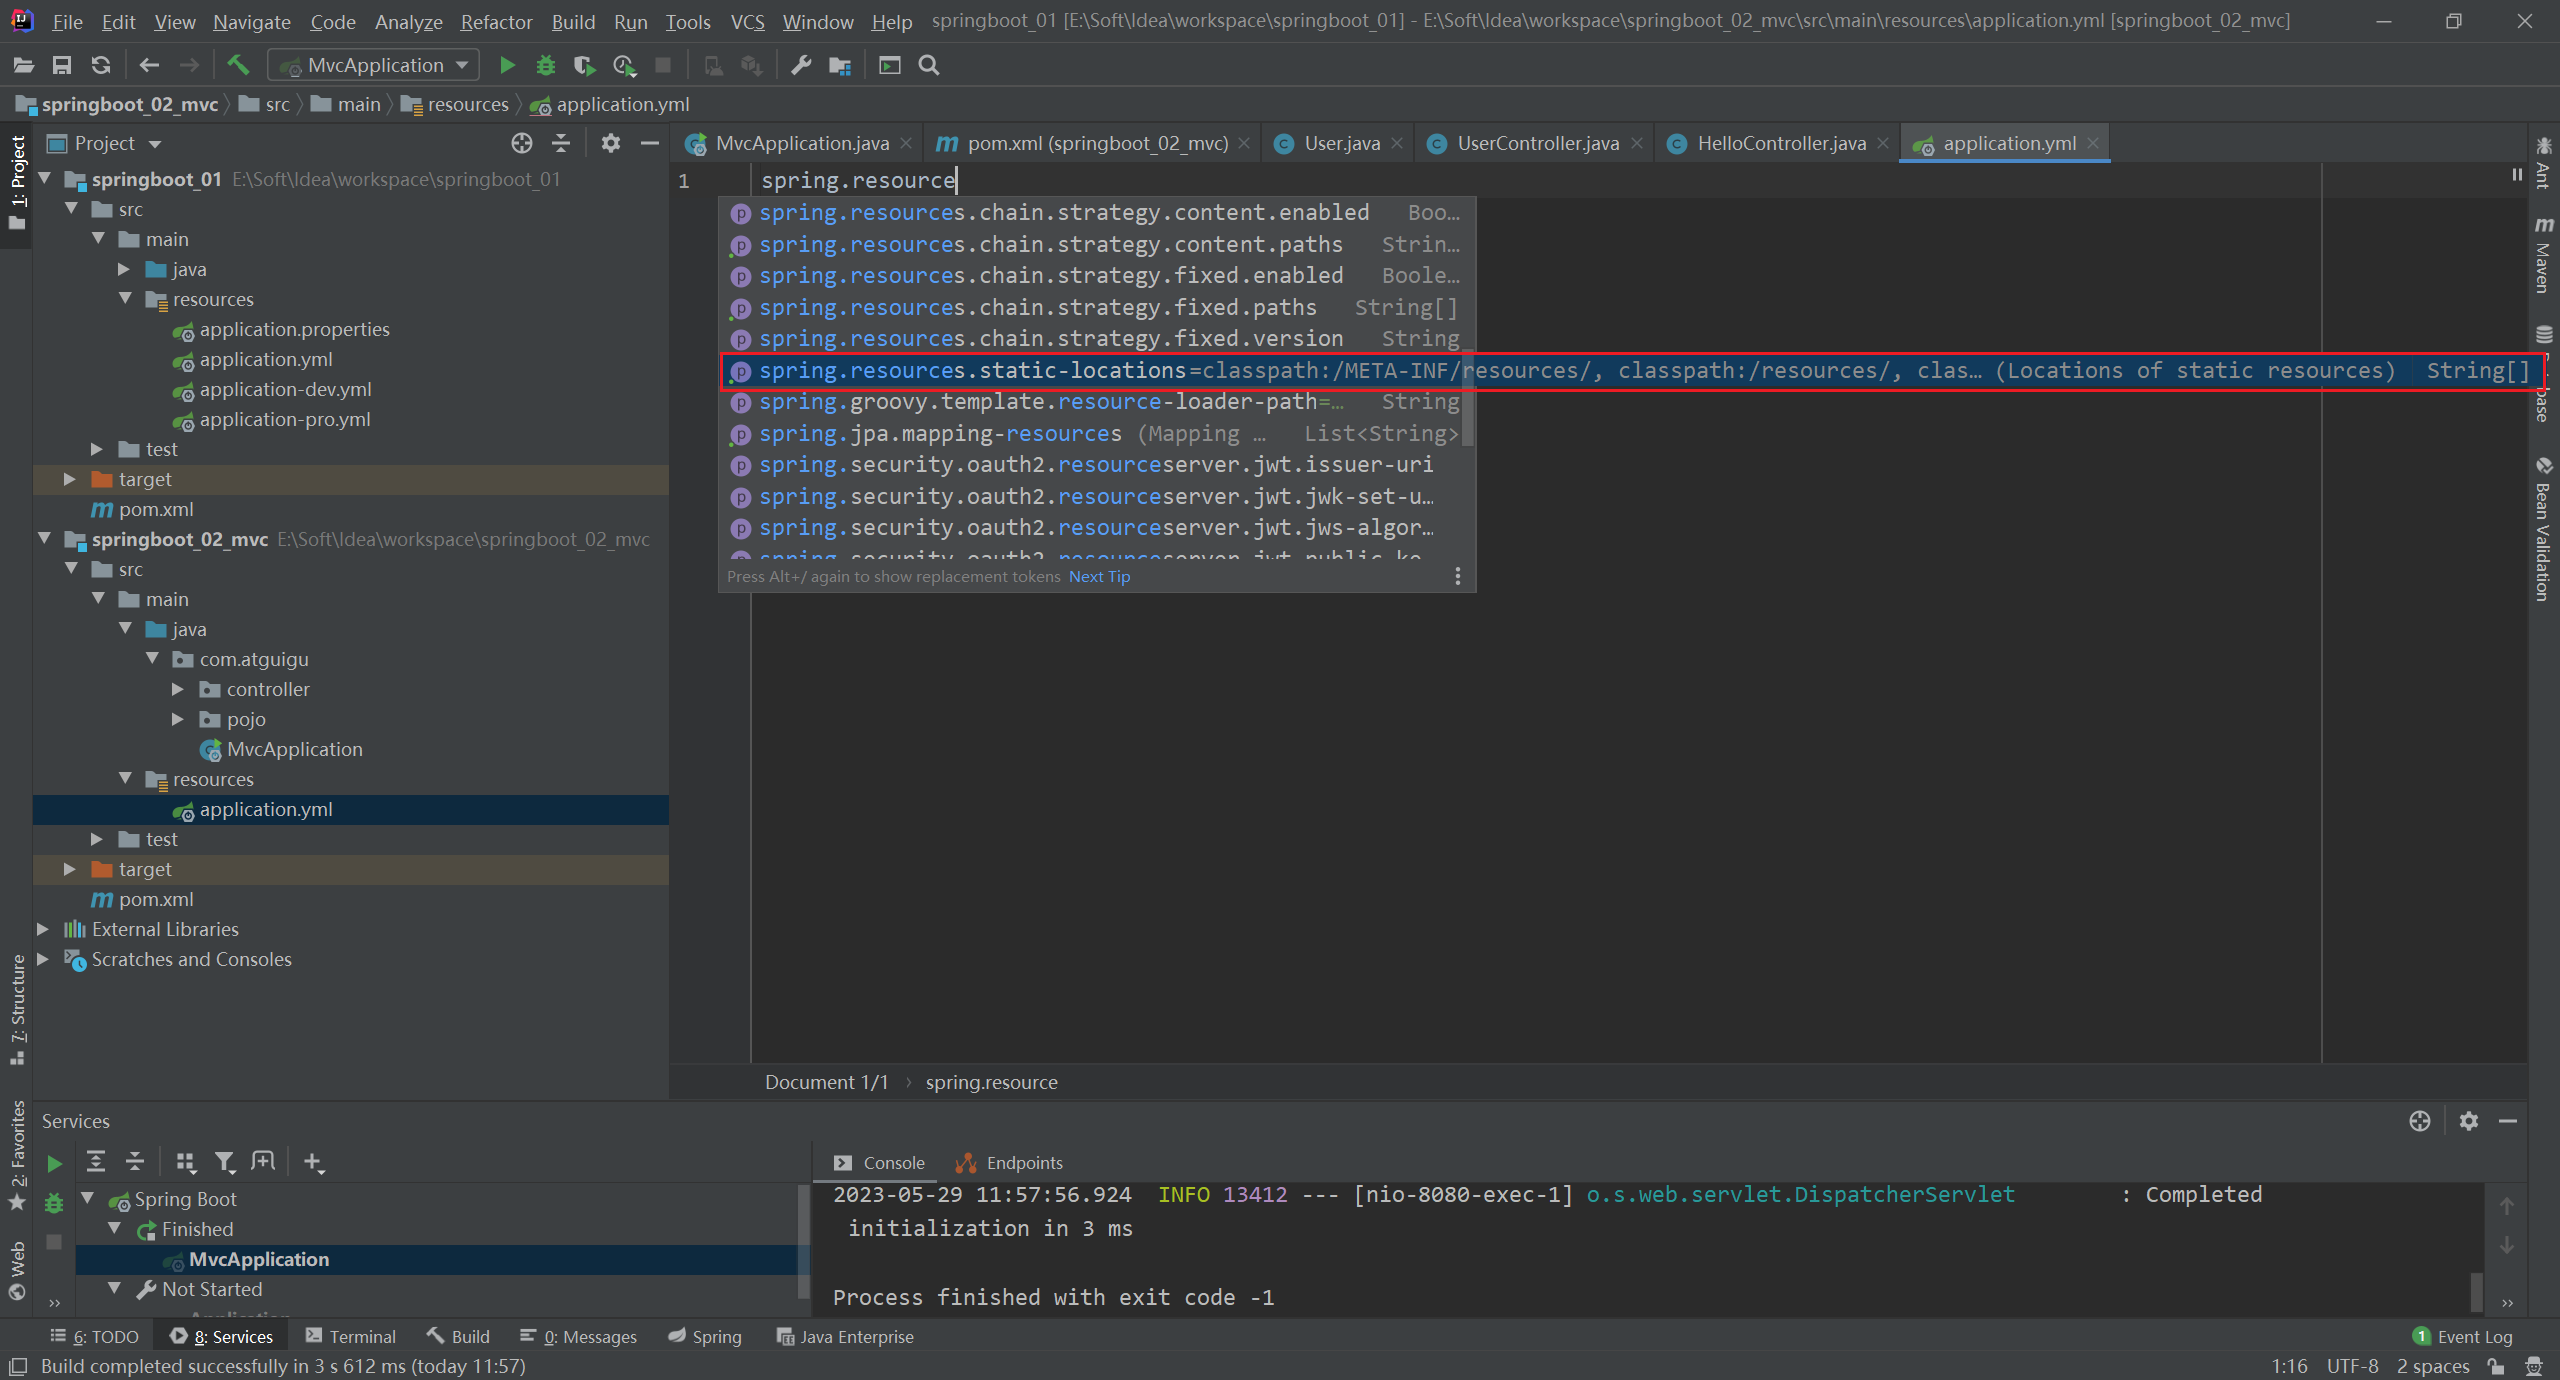Image resolution: width=2560 pixels, height=1380 pixels.
Task: Navigate back with the left arrow icon
Action: (x=149, y=65)
